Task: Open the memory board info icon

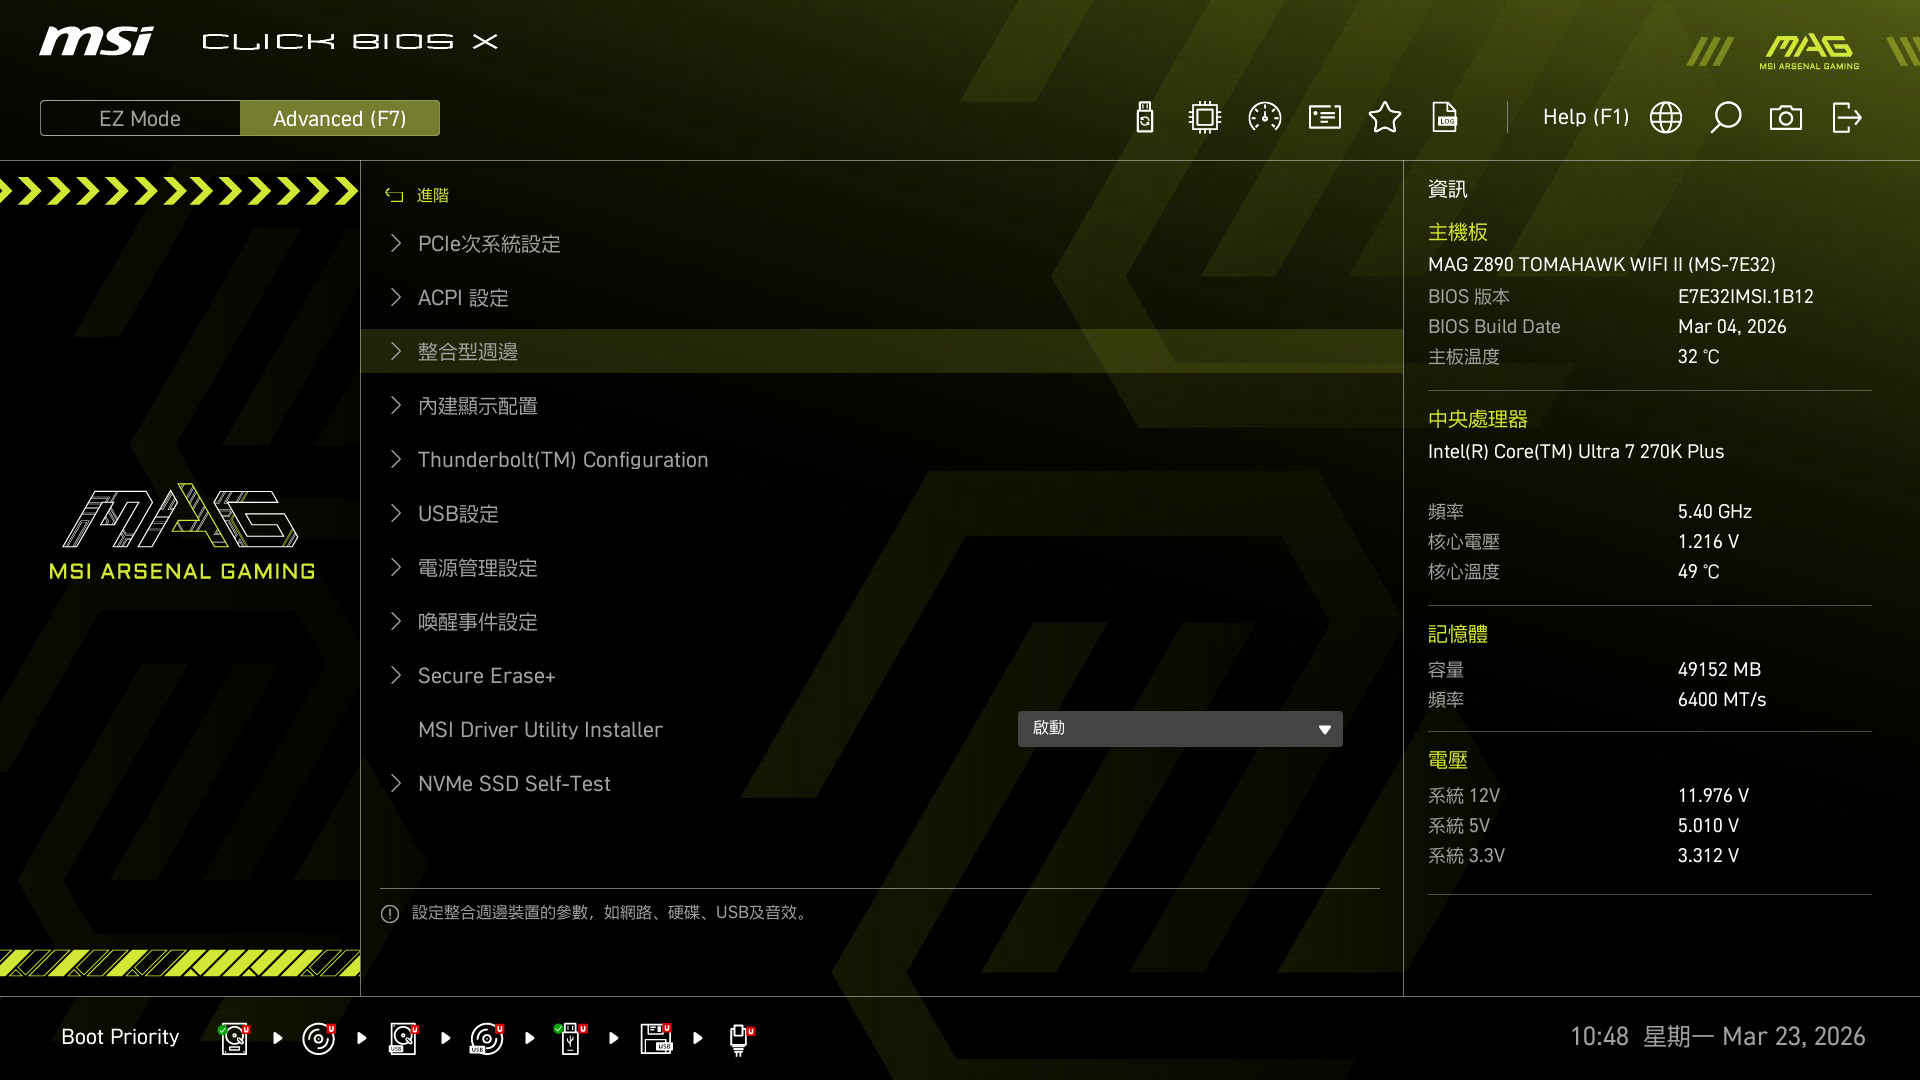Action: tap(1325, 118)
